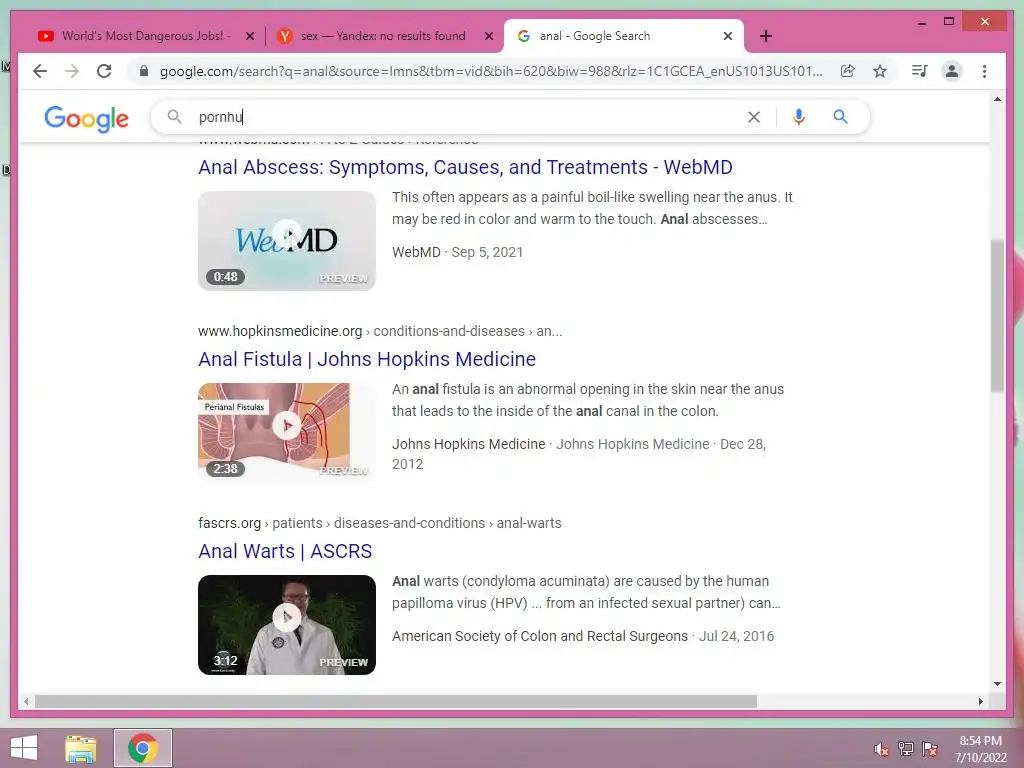The width and height of the screenshot is (1024, 768).
Task: Clear the Google search box text
Action: pyautogui.click(x=754, y=117)
